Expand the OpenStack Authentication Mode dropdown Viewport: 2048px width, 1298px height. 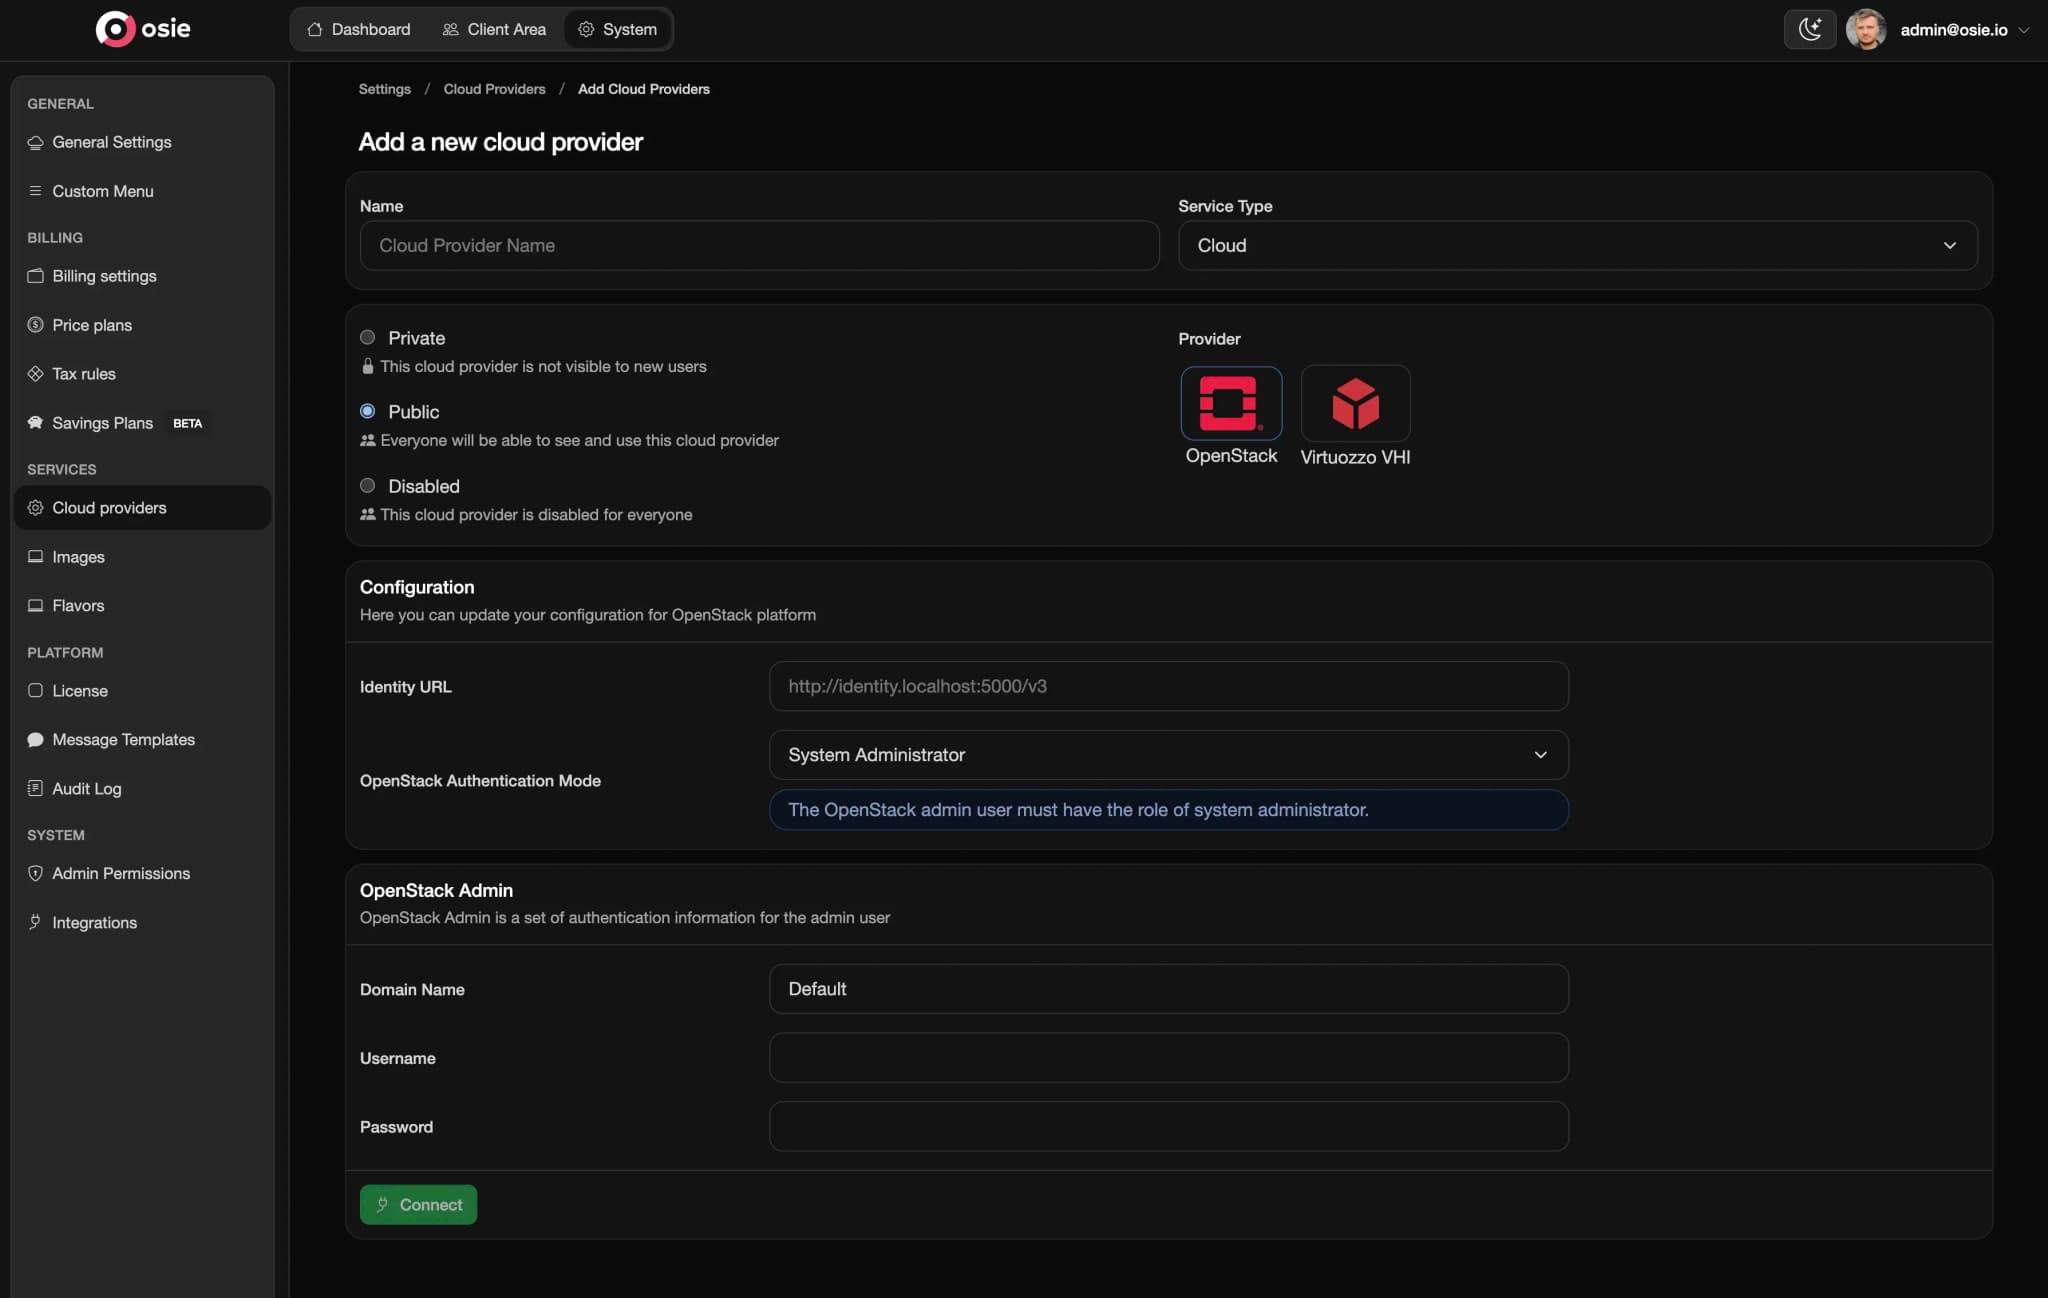point(1168,755)
